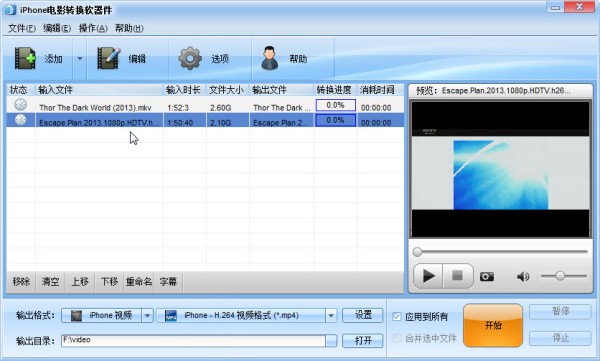The image size is (600, 361).
Task: Toggle 合并选中文件 checkbox
Action: coord(397,338)
